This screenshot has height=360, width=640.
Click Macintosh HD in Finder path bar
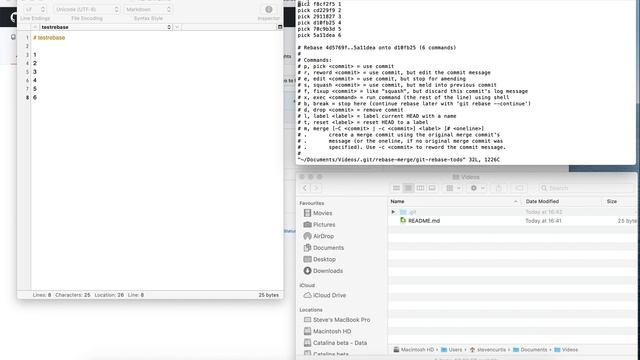pyautogui.click(x=413, y=350)
